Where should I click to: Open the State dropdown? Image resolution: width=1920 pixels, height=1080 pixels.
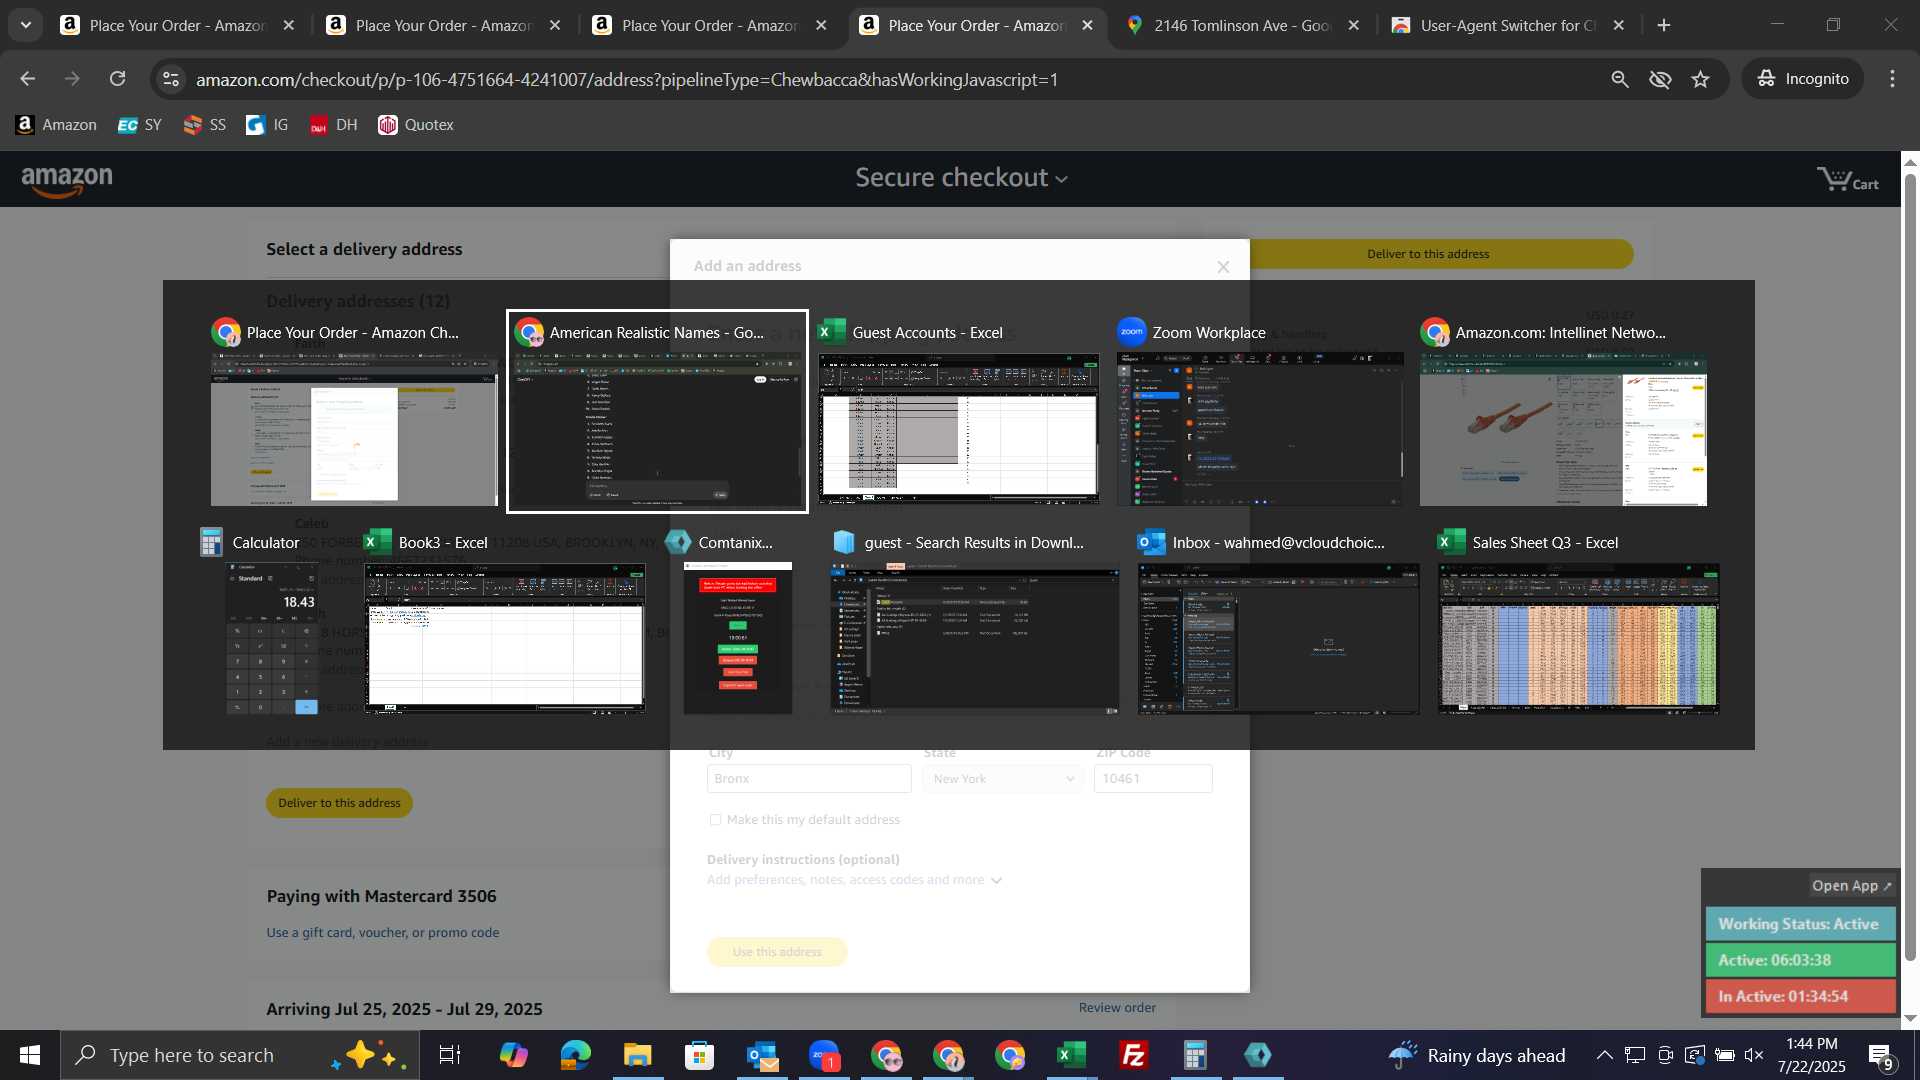click(1003, 779)
